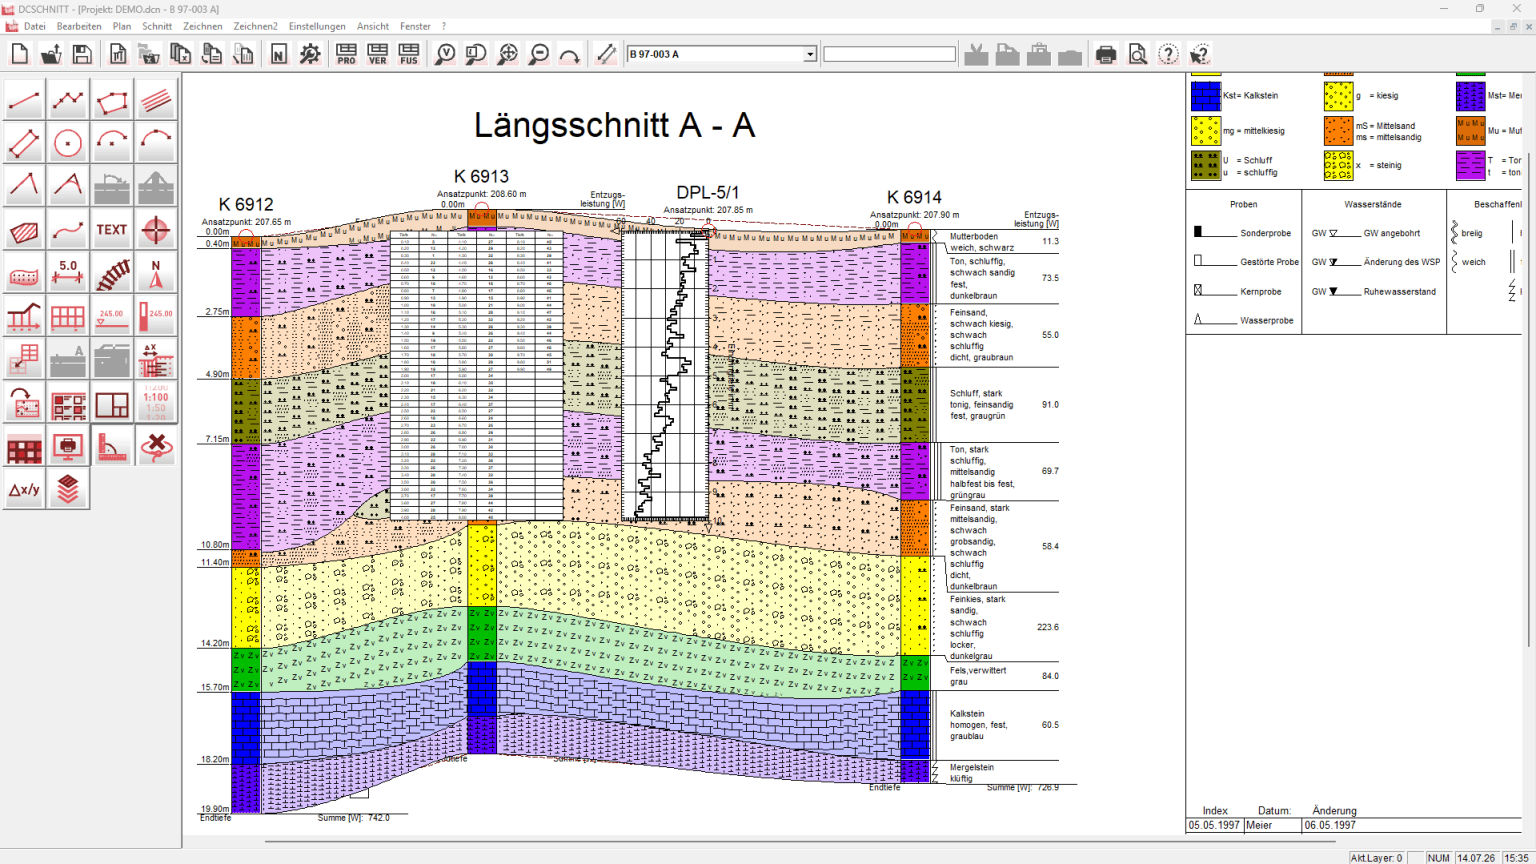Select the straight line drawing tool
The height and width of the screenshot is (864, 1536).
click(24, 100)
